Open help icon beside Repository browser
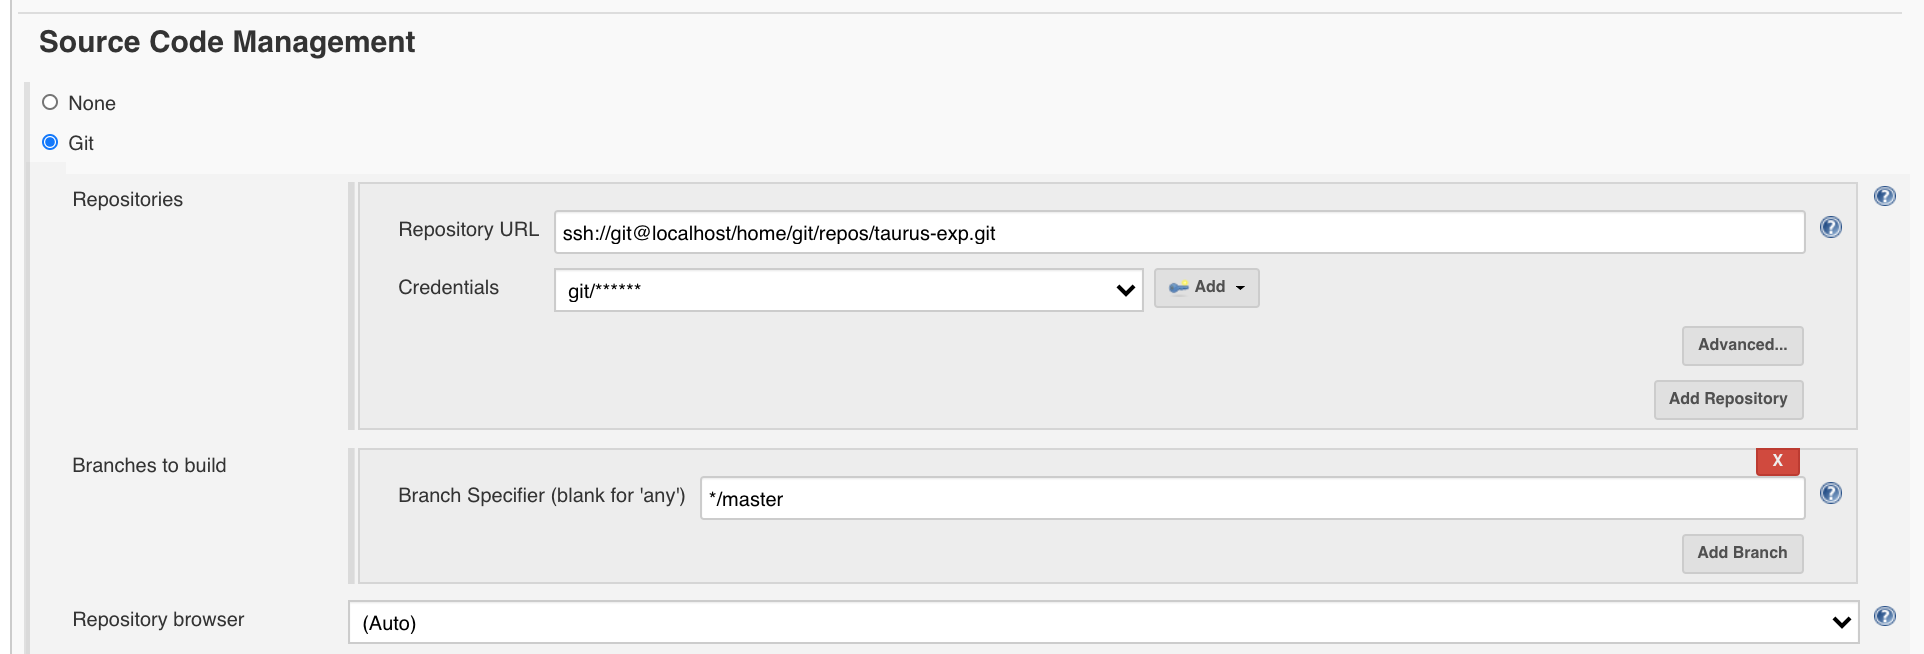Image resolution: width=1924 pixels, height=654 pixels. click(x=1884, y=616)
